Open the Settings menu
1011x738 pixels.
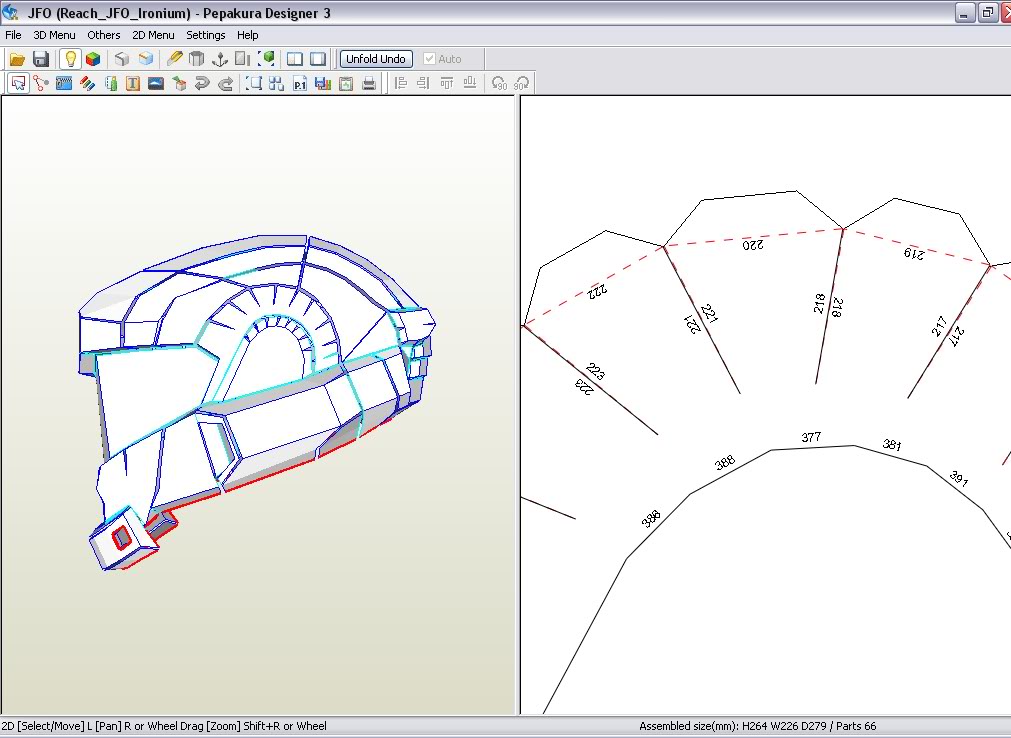(x=205, y=35)
